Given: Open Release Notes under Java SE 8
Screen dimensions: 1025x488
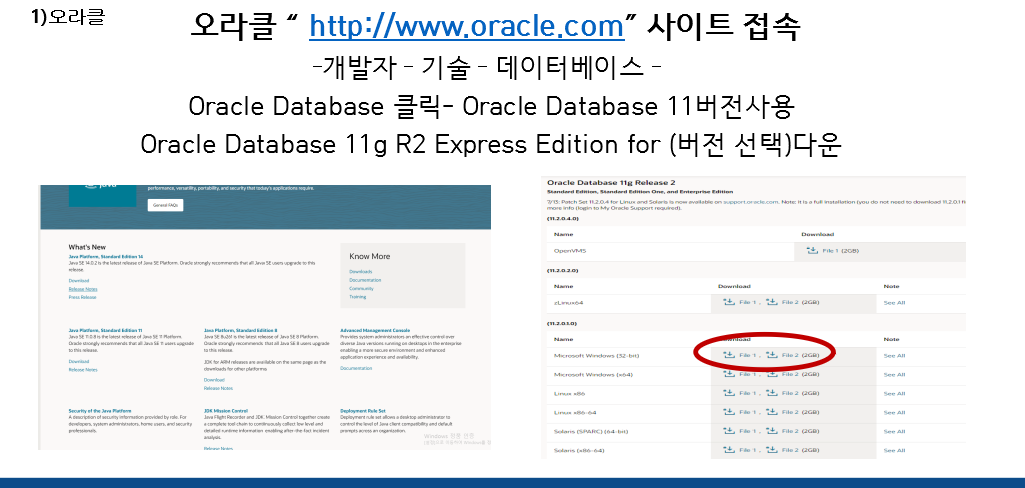Looking at the screenshot, I should pyautogui.click(x=218, y=388).
